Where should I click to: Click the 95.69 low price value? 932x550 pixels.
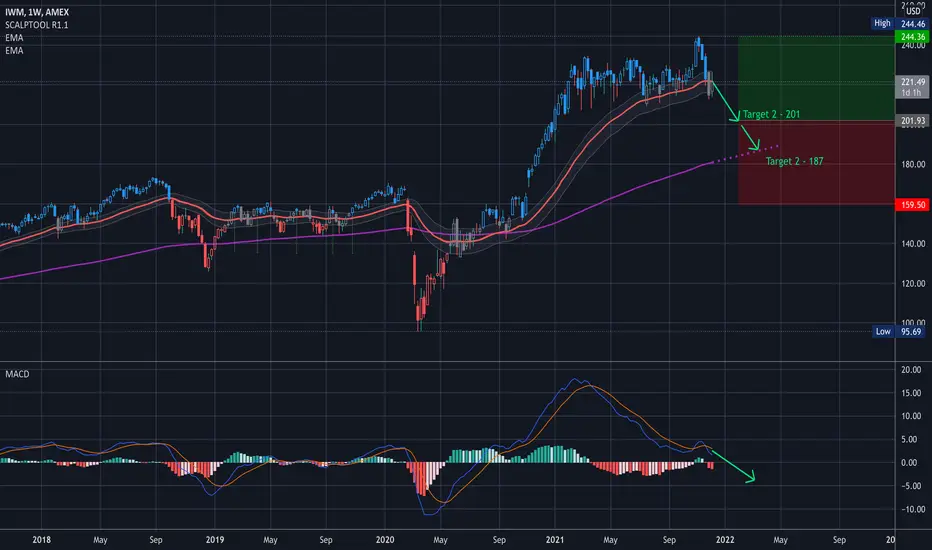coord(911,332)
